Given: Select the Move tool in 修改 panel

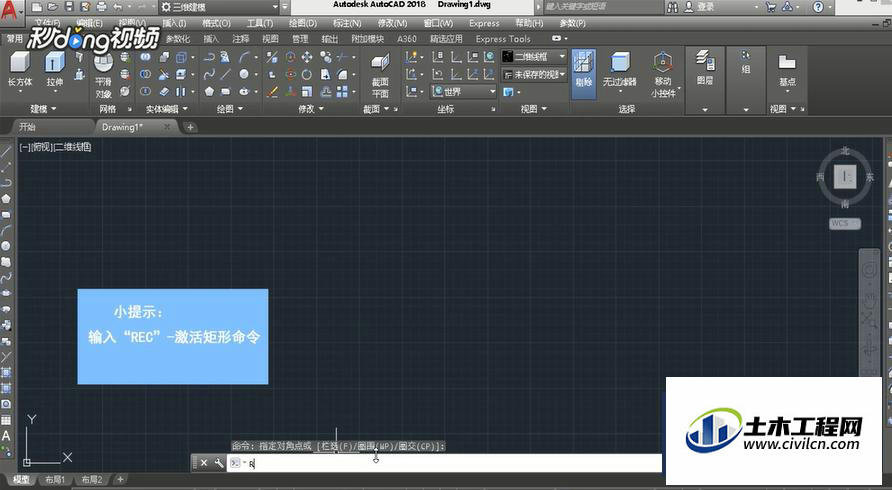Looking at the screenshot, I should (x=307, y=57).
